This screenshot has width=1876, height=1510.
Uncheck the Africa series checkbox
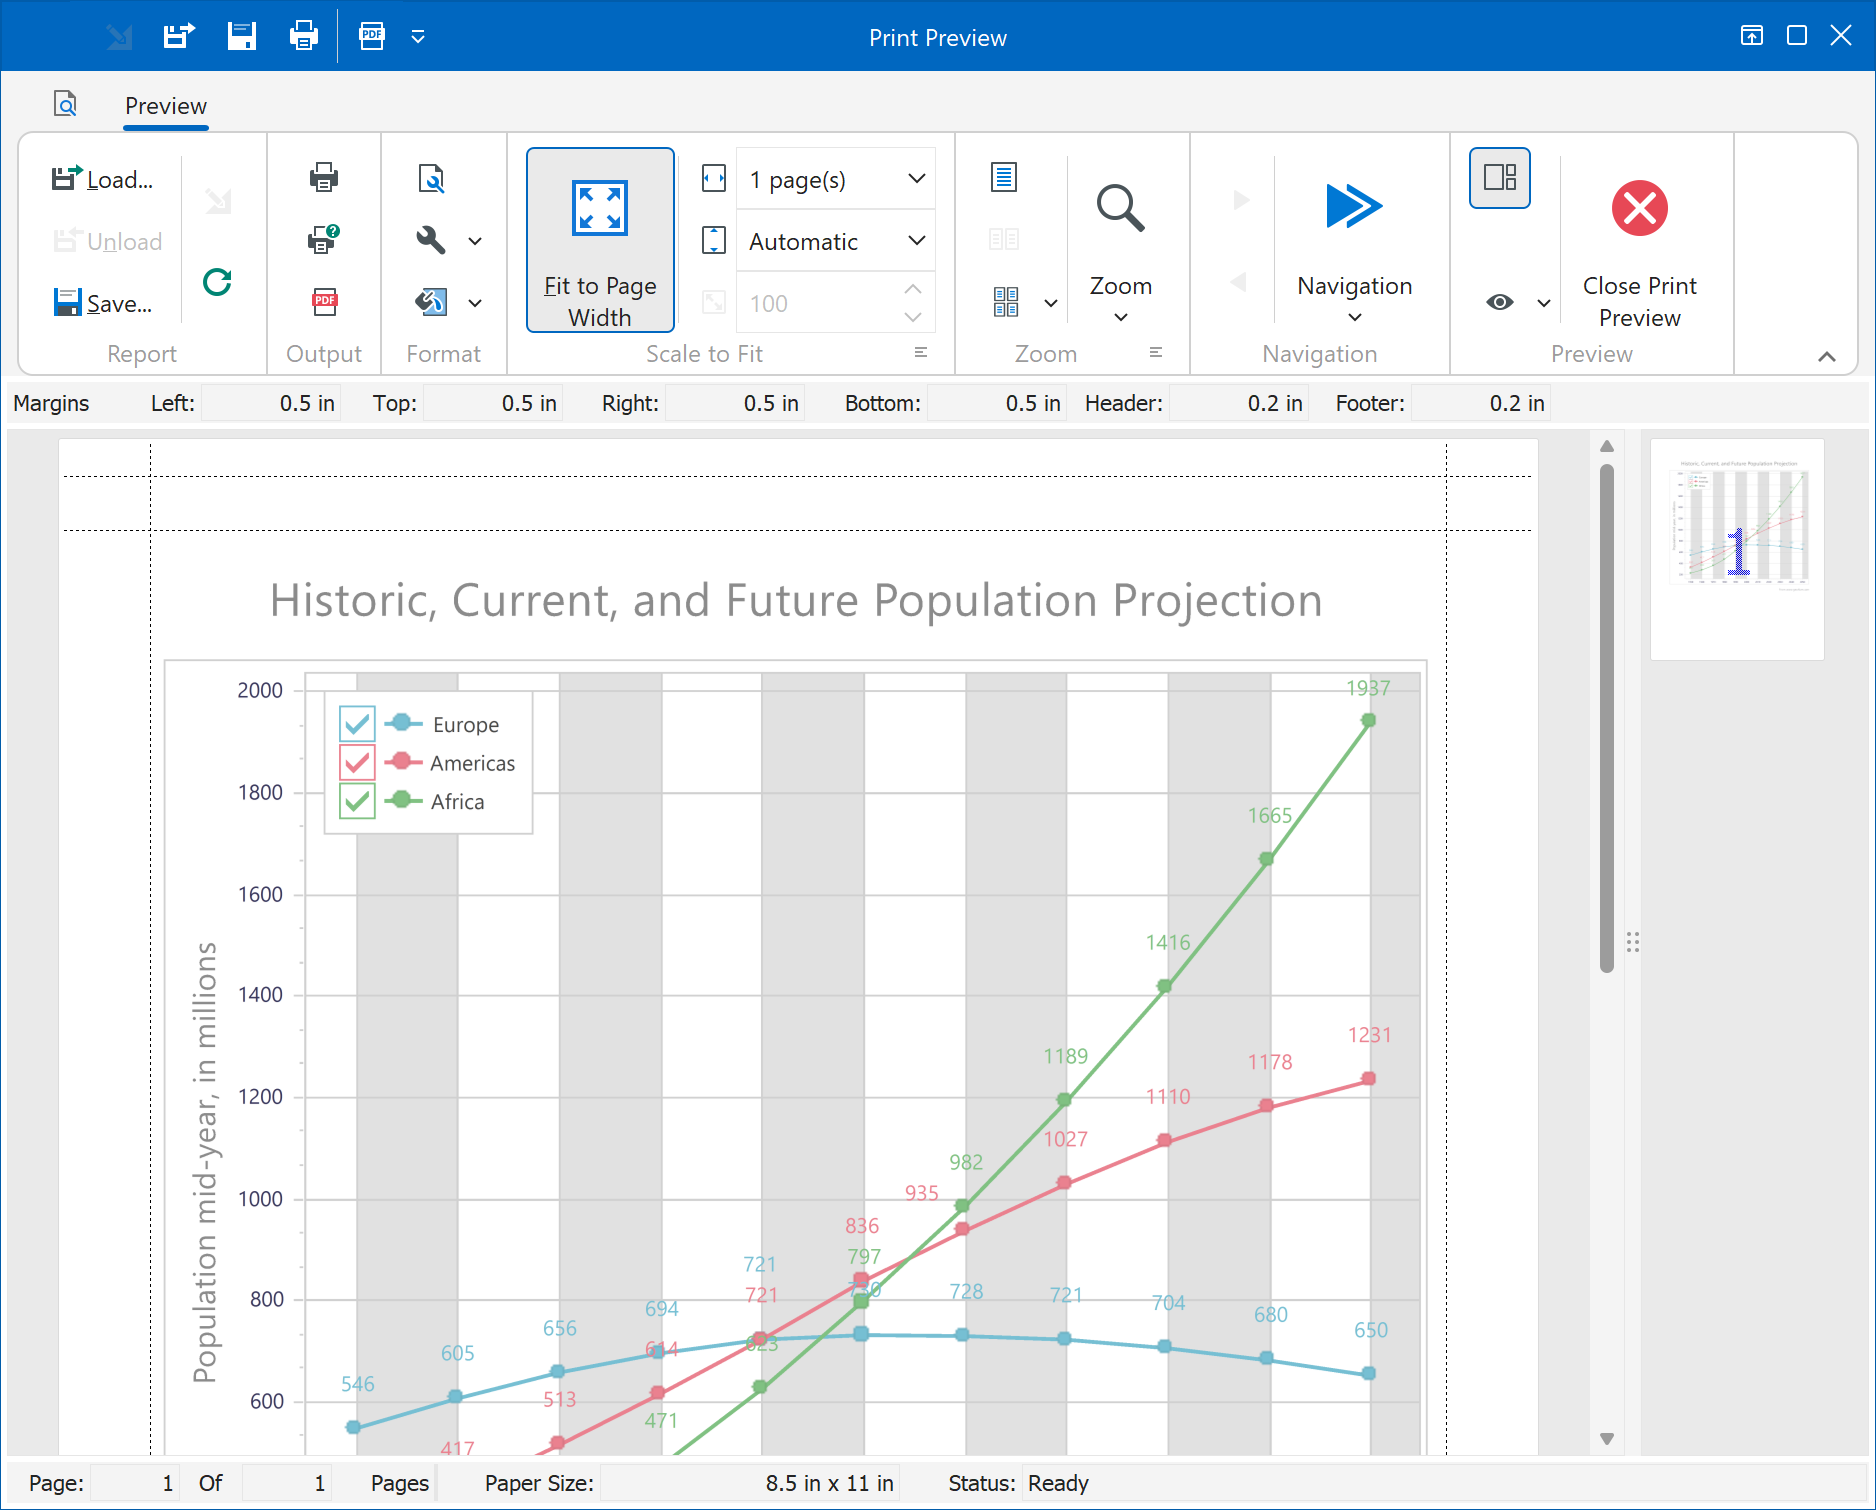tap(357, 801)
